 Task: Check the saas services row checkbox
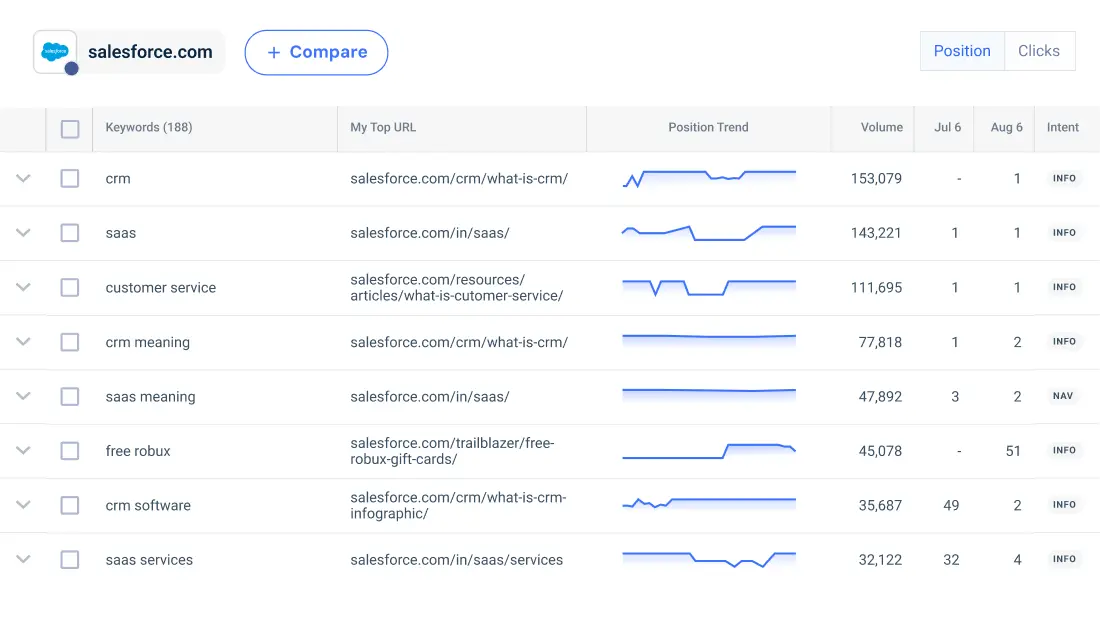coord(69,559)
